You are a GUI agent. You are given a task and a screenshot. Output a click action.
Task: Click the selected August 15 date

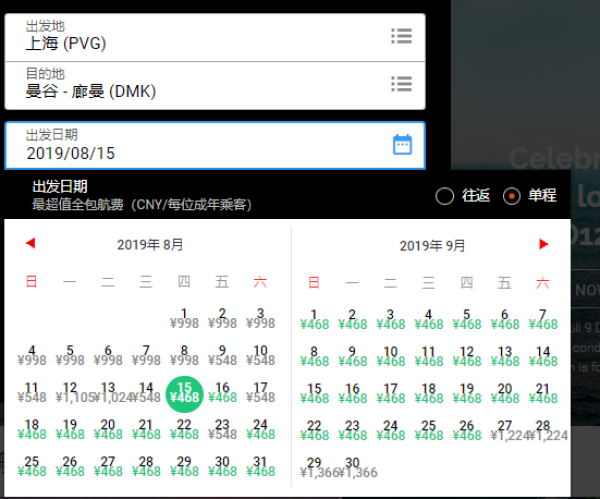point(184,394)
